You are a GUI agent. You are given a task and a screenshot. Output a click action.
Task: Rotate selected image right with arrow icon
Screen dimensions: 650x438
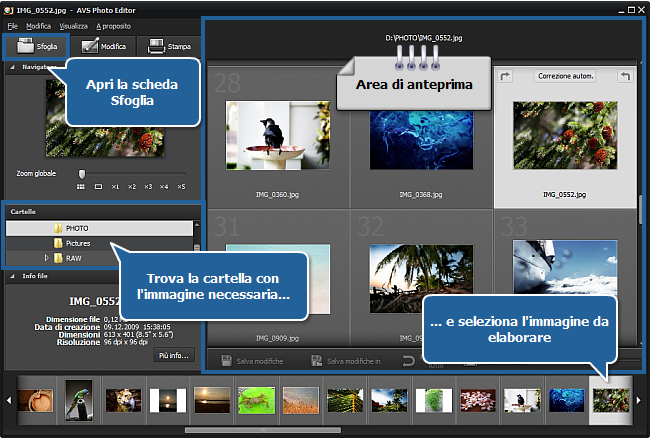[x=505, y=76]
